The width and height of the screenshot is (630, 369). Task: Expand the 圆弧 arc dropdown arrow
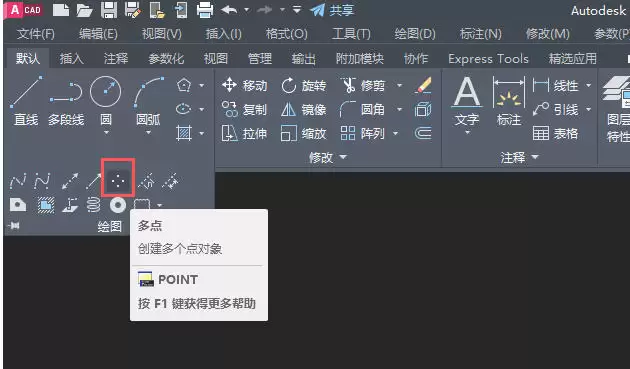pyautogui.click(x=148, y=132)
